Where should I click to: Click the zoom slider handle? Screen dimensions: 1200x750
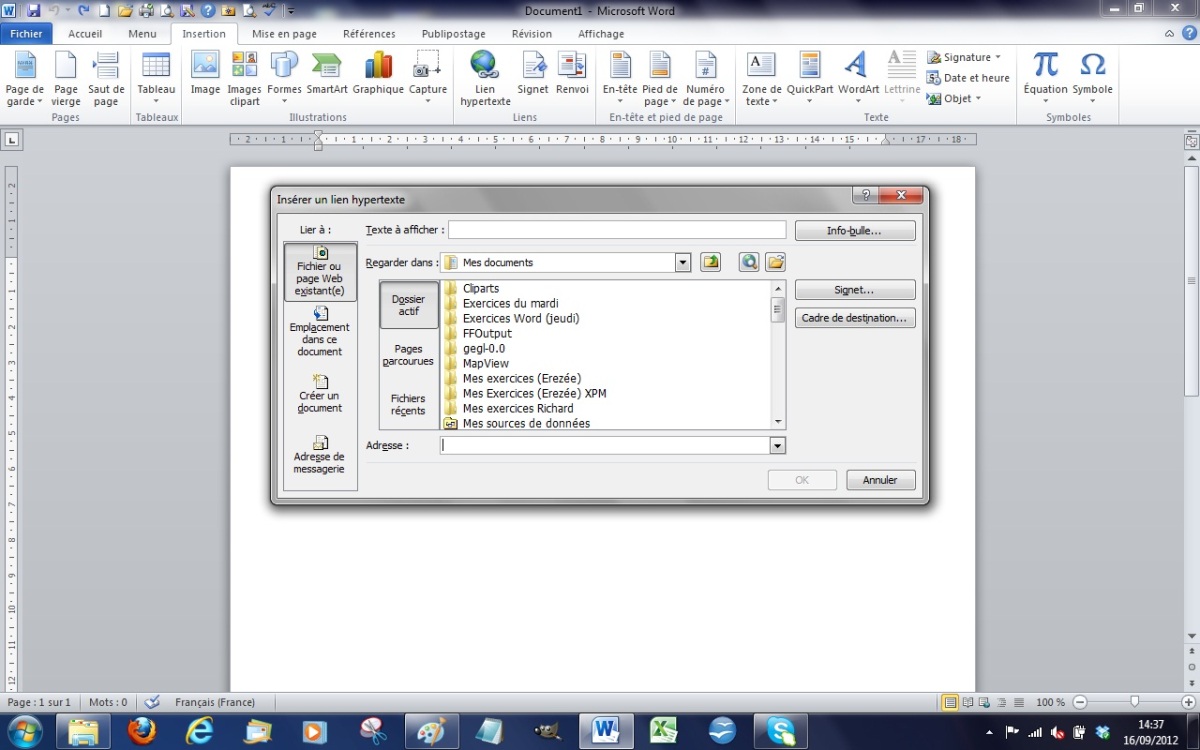tap(1134, 702)
